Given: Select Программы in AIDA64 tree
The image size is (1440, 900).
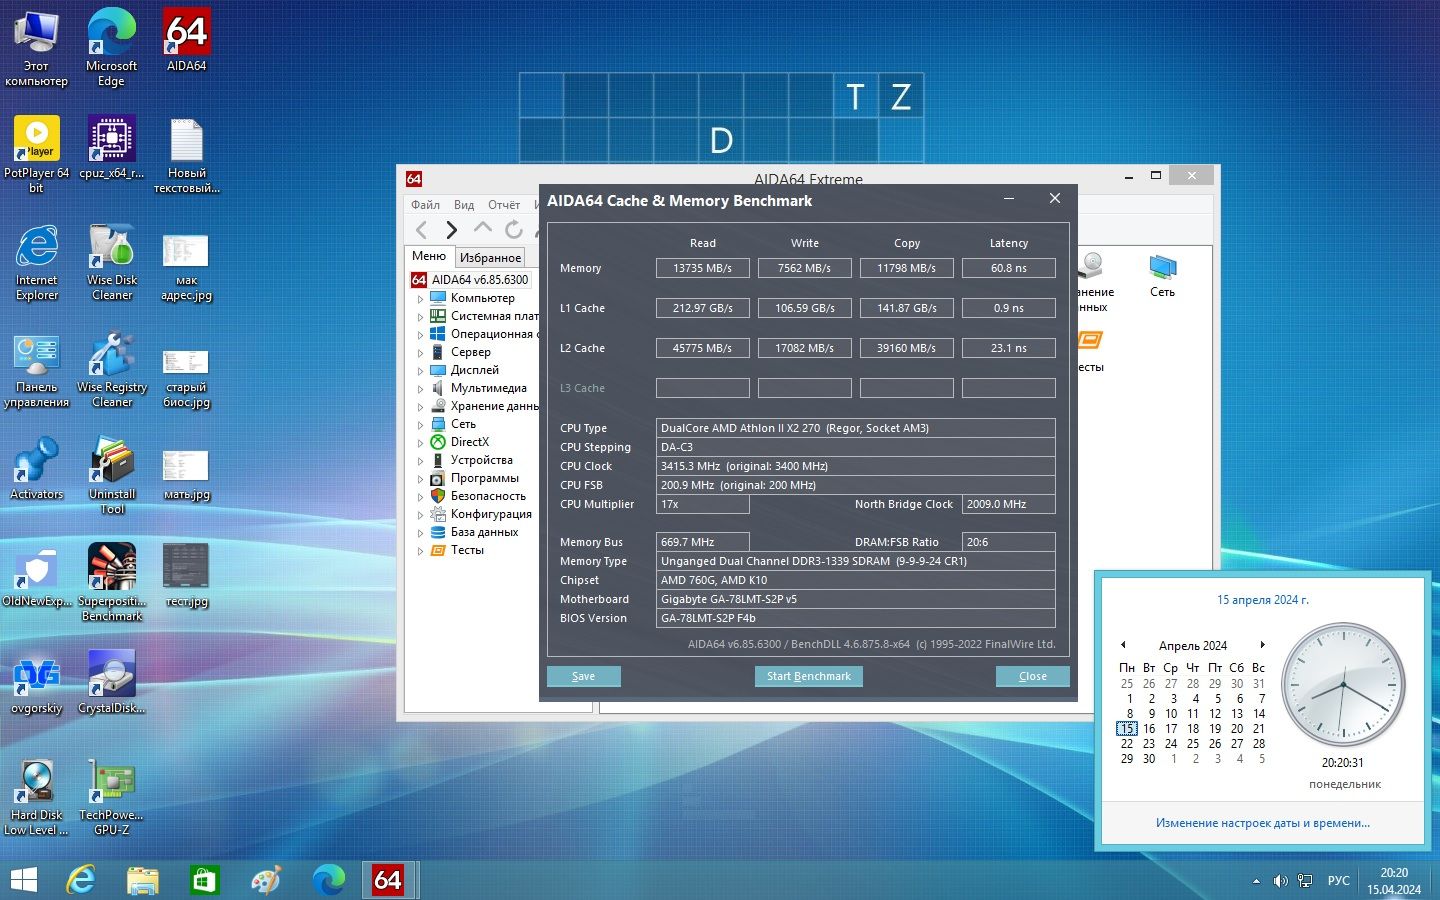Looking at the screenshot, I should pos(484,478).
